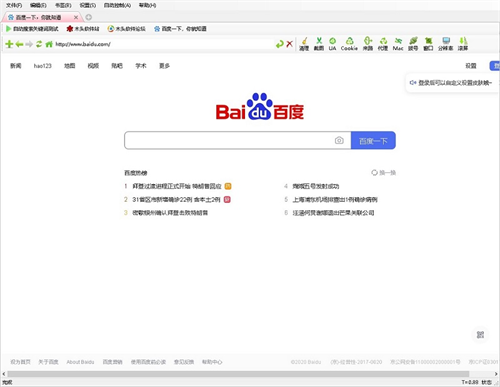Open hot search item number 4
The height and width of the screenshot is (387, 500).
[316, 186]
